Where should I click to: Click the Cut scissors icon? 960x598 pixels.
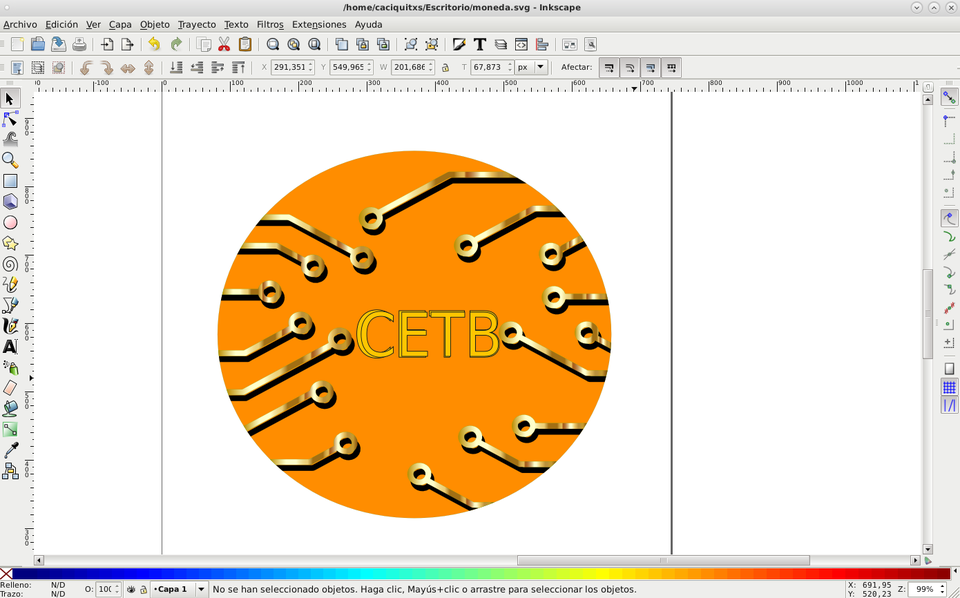pyautogui.click(x=224, y=44)
